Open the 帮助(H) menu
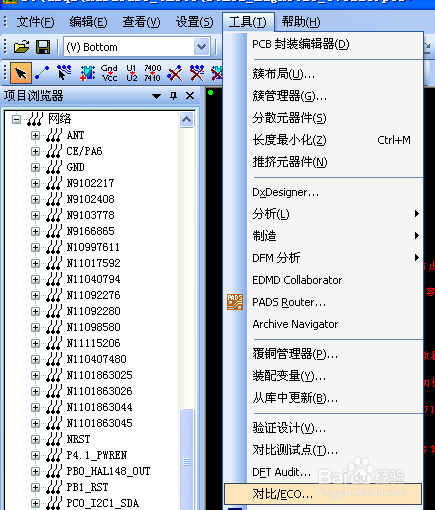Viewport: 435px width, 510px height. coord(301,22)
